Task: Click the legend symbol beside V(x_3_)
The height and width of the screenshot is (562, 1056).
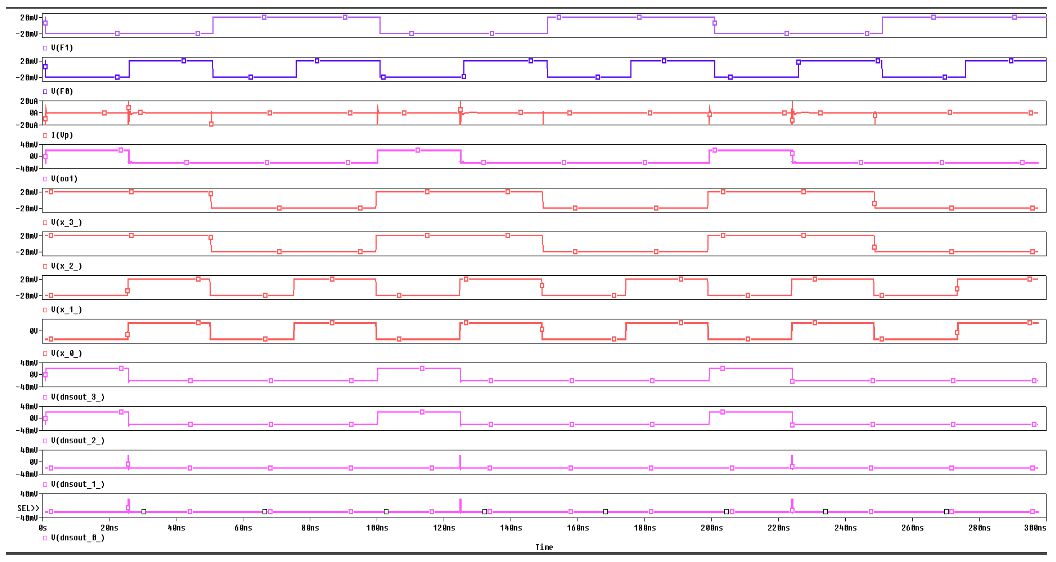Action: [45, 222]
